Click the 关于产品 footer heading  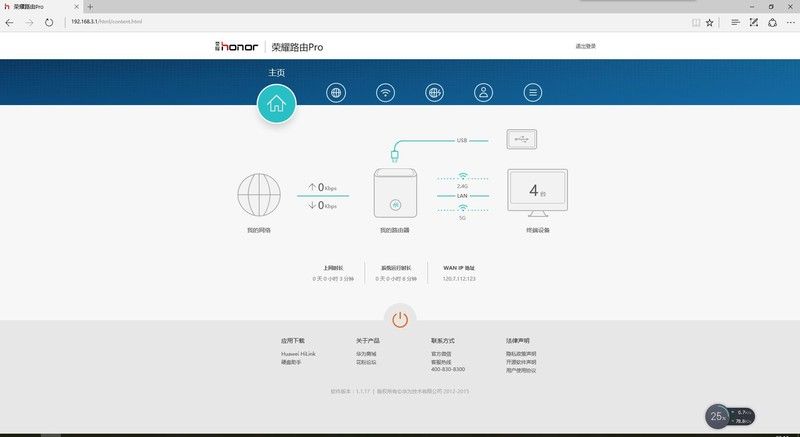coord(368,341)
